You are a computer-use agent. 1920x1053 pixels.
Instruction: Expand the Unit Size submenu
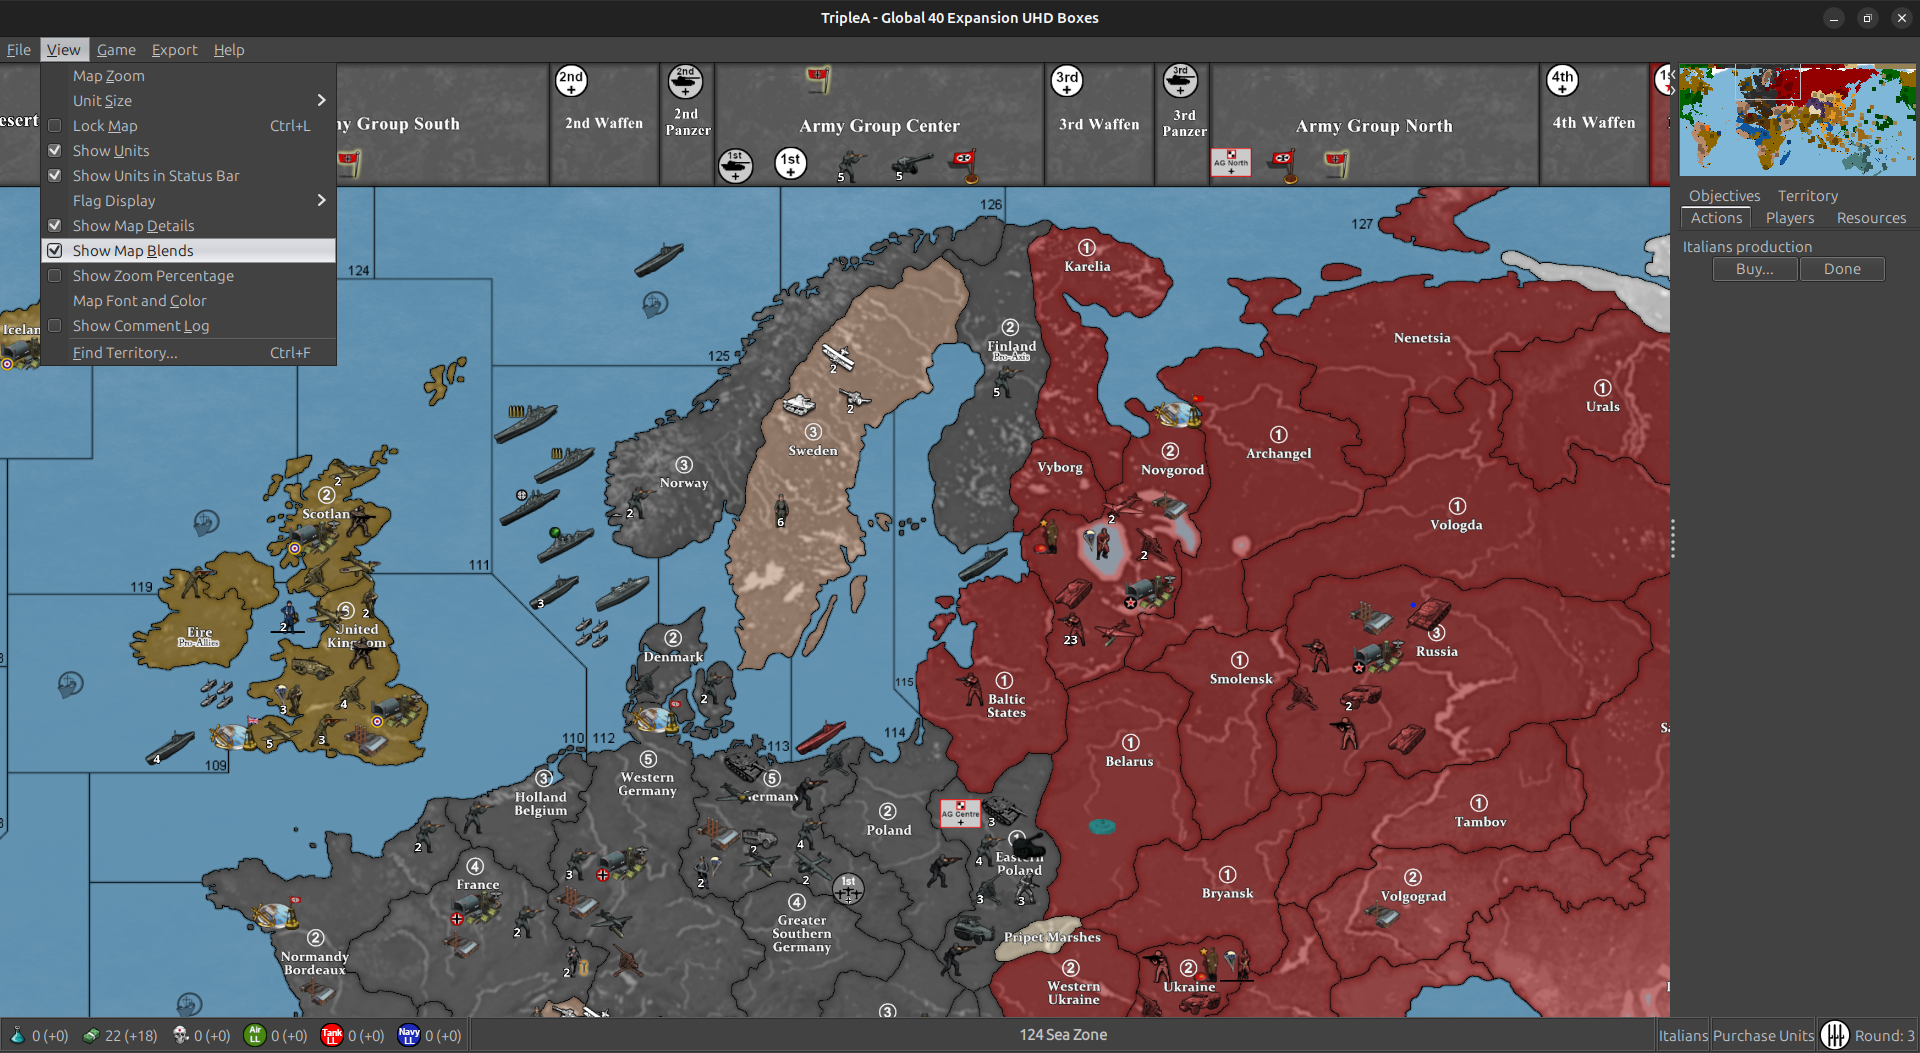(x=102, y=100)
